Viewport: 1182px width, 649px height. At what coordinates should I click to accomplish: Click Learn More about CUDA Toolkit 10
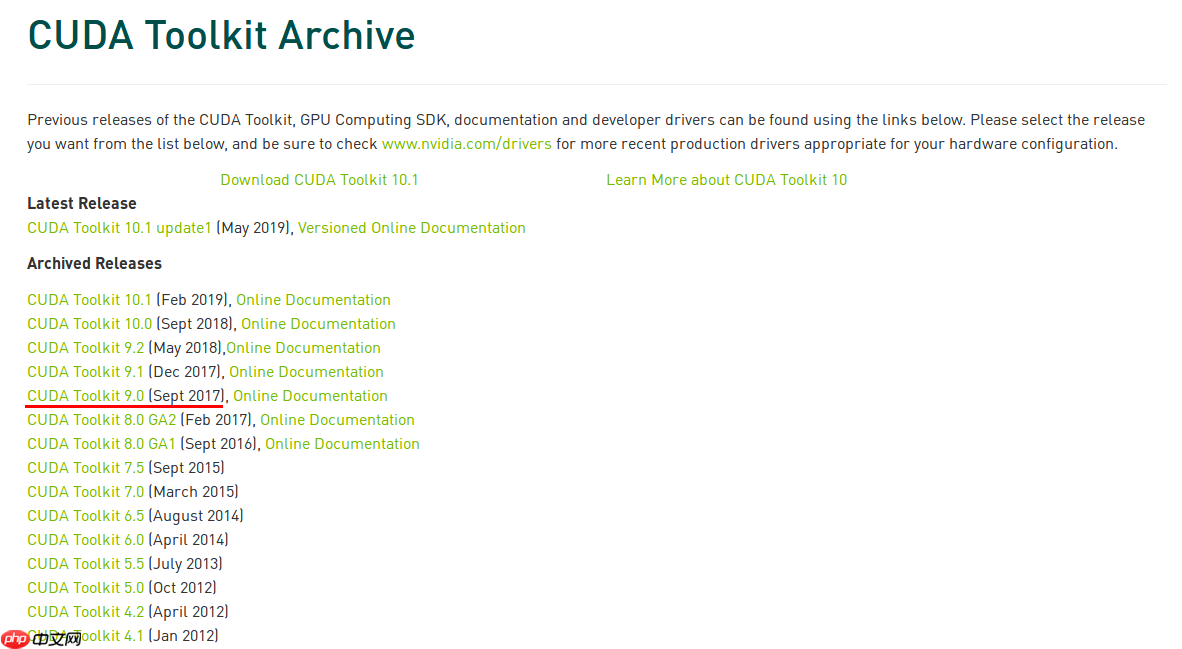pyautogui.click(x=726, y=180)
